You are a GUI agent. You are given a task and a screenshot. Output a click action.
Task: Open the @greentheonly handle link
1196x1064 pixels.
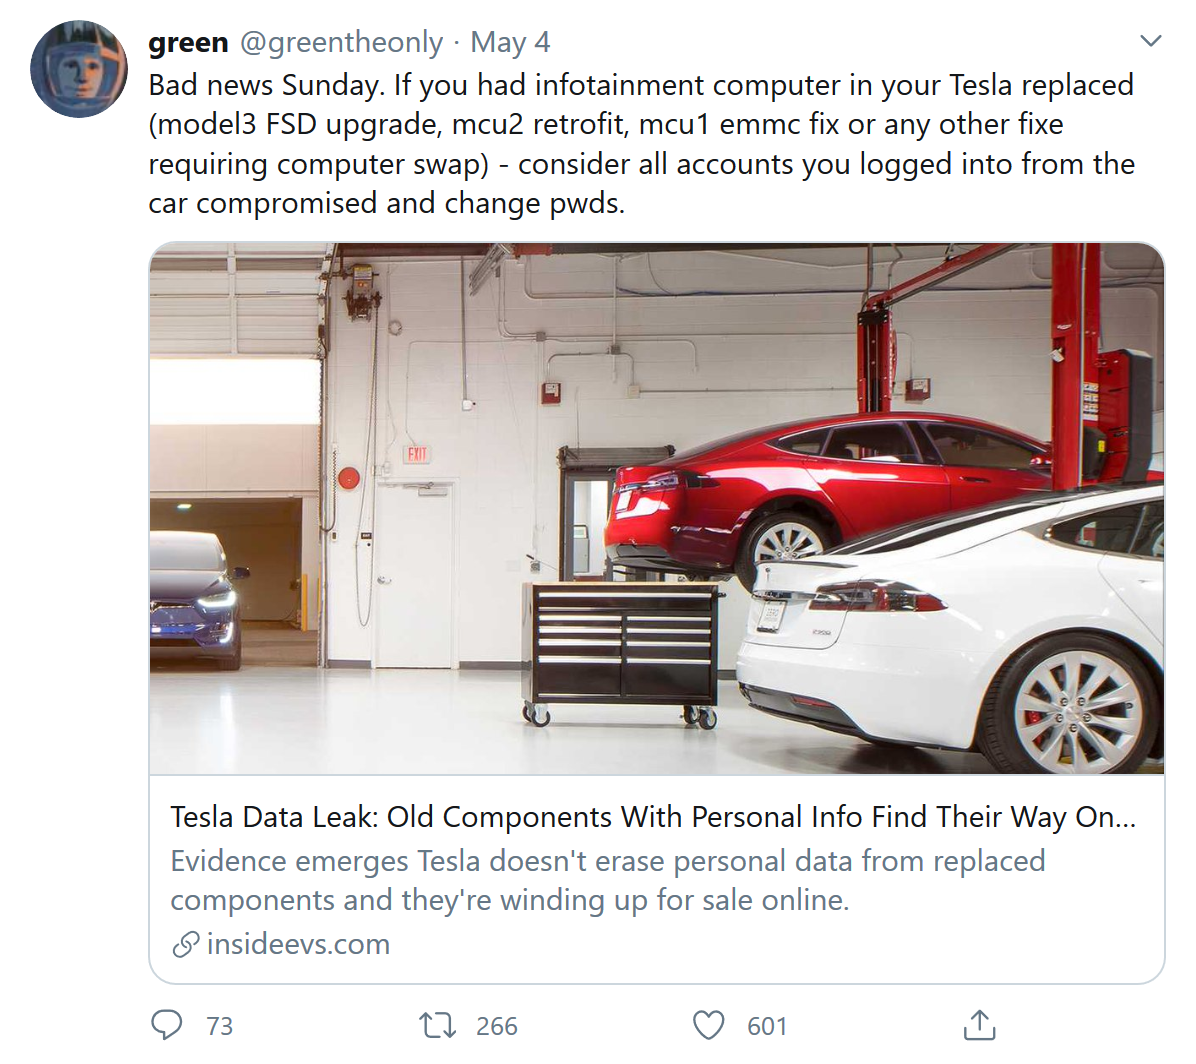[x=341, y=42]
